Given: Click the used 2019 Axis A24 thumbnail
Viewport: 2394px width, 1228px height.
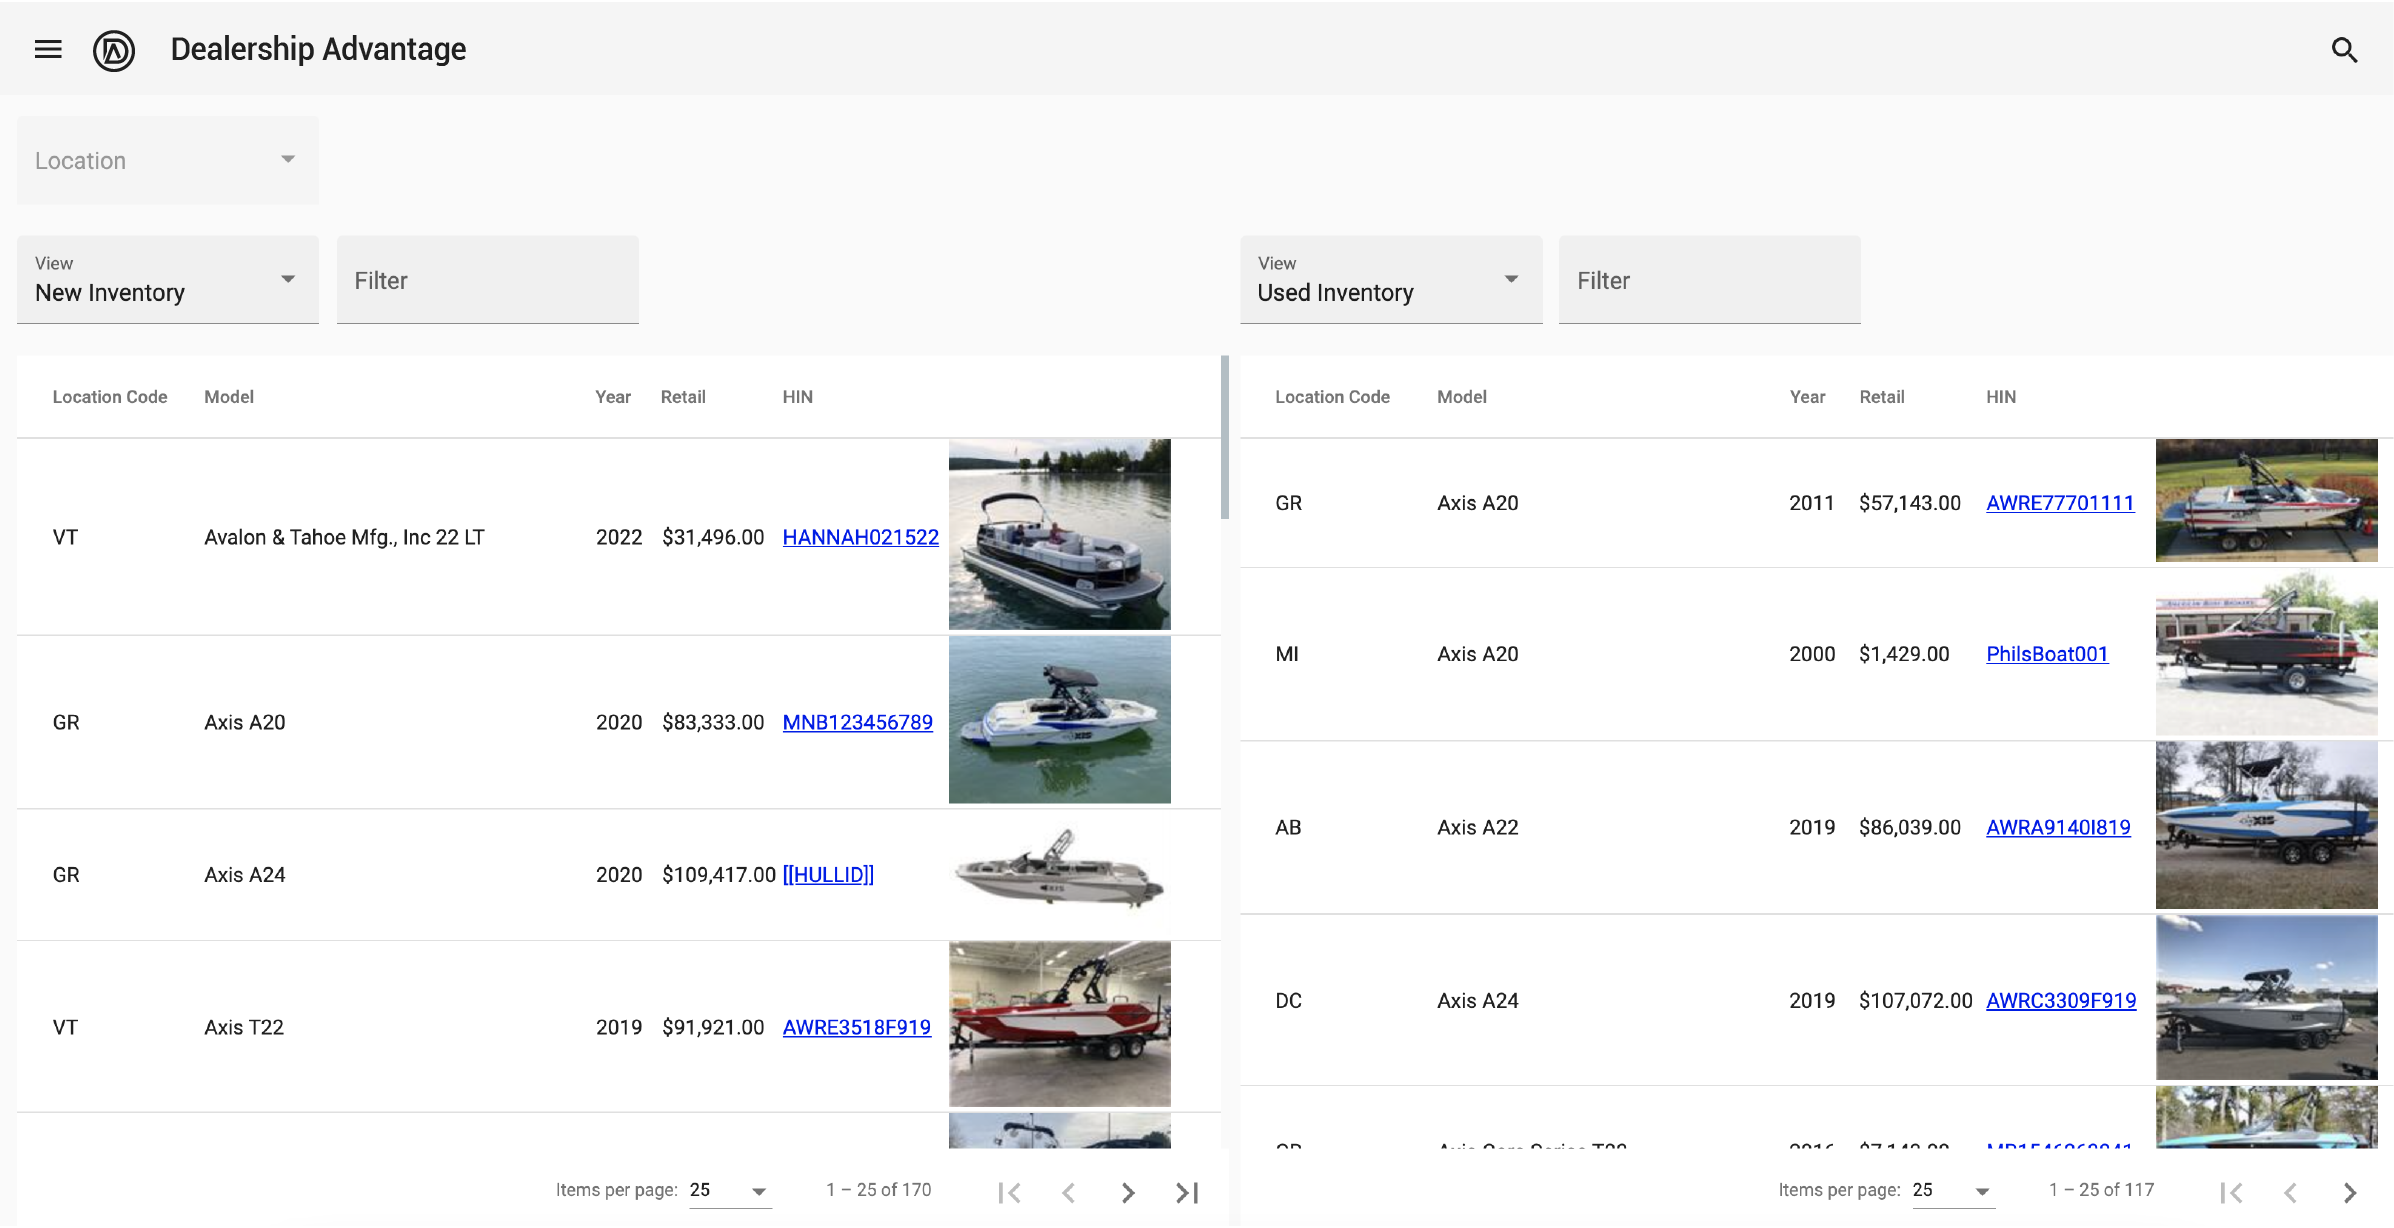Looking at the screenshot, I should 2267,998.
